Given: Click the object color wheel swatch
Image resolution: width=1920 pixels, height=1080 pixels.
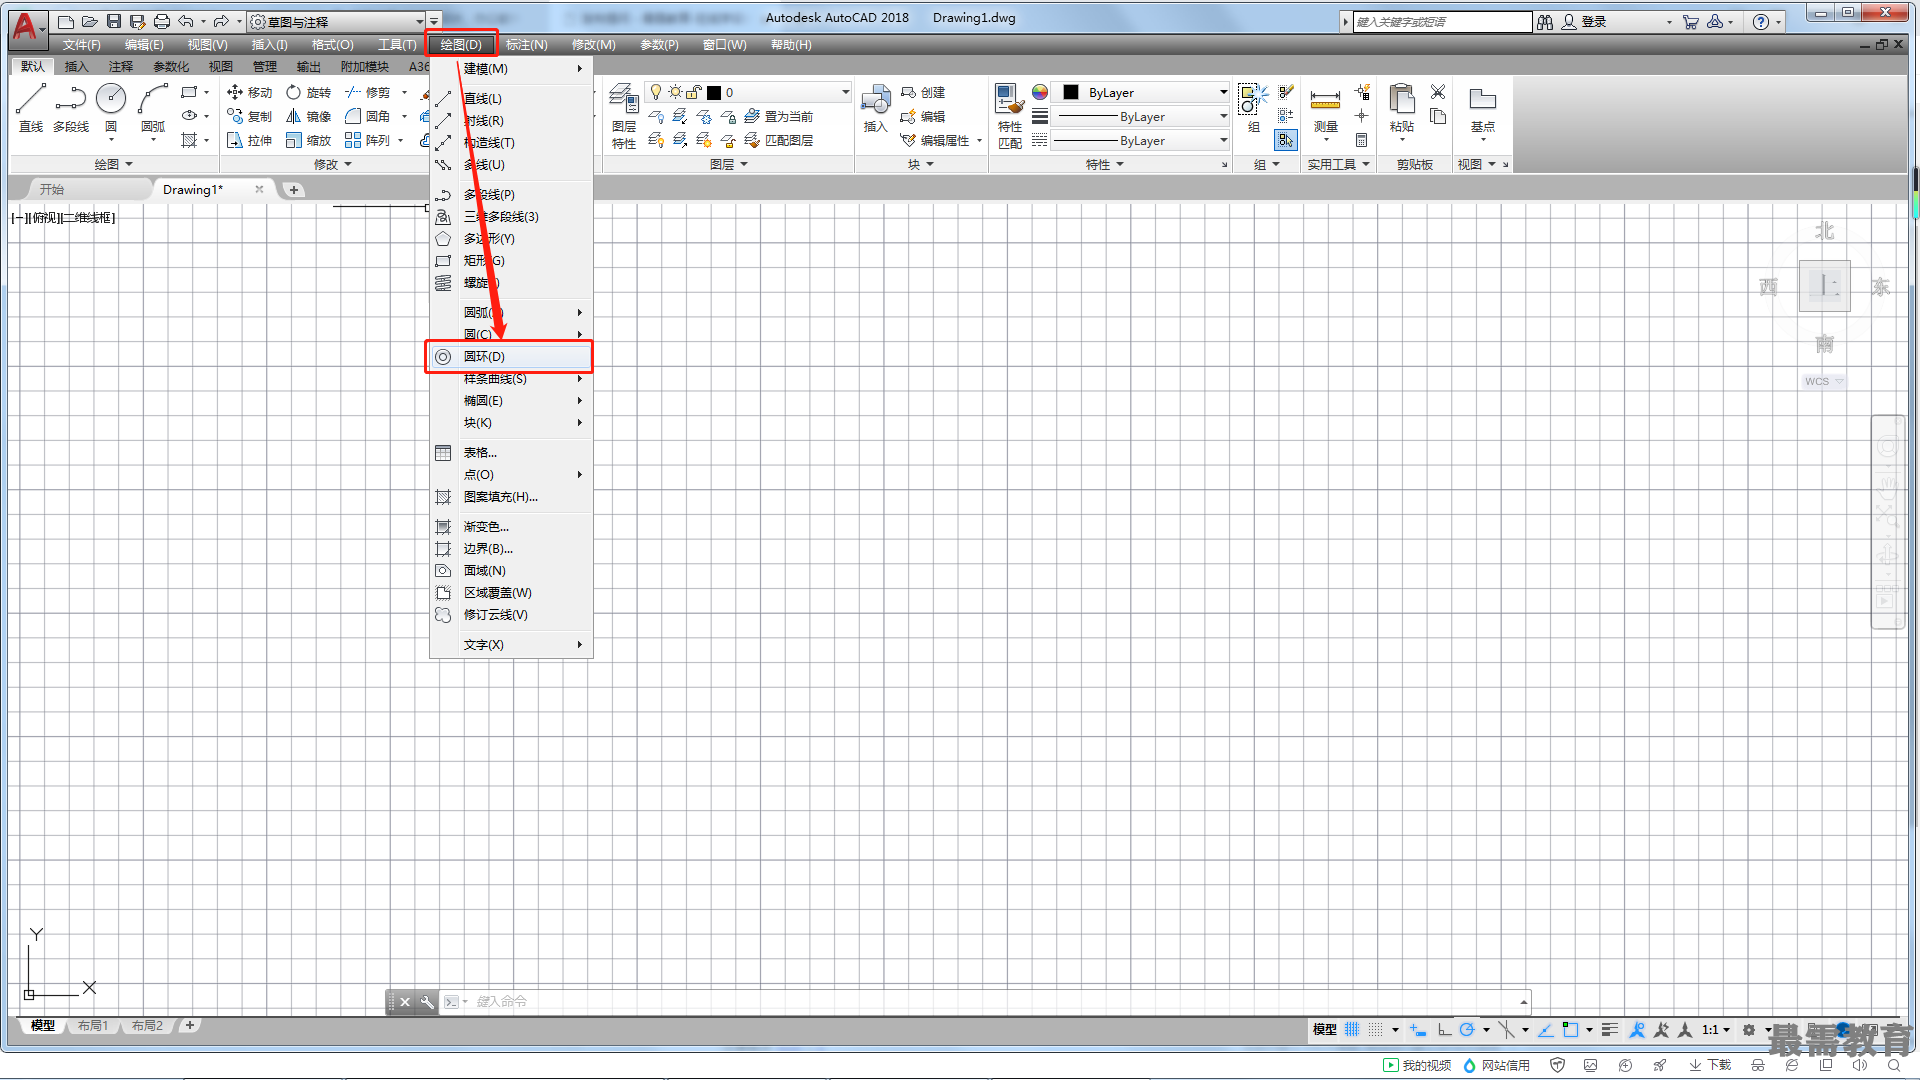Looking at the screenshot, I should (1040, 92).
